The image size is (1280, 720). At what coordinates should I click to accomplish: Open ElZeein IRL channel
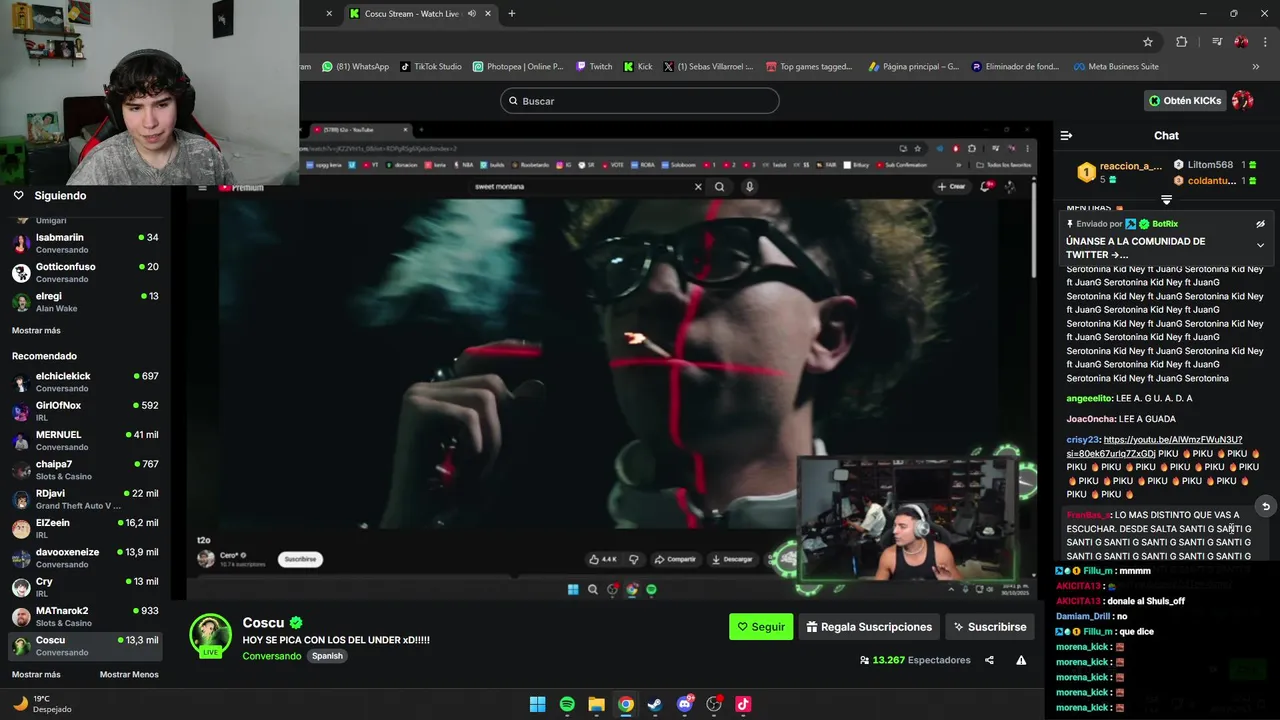85,528
